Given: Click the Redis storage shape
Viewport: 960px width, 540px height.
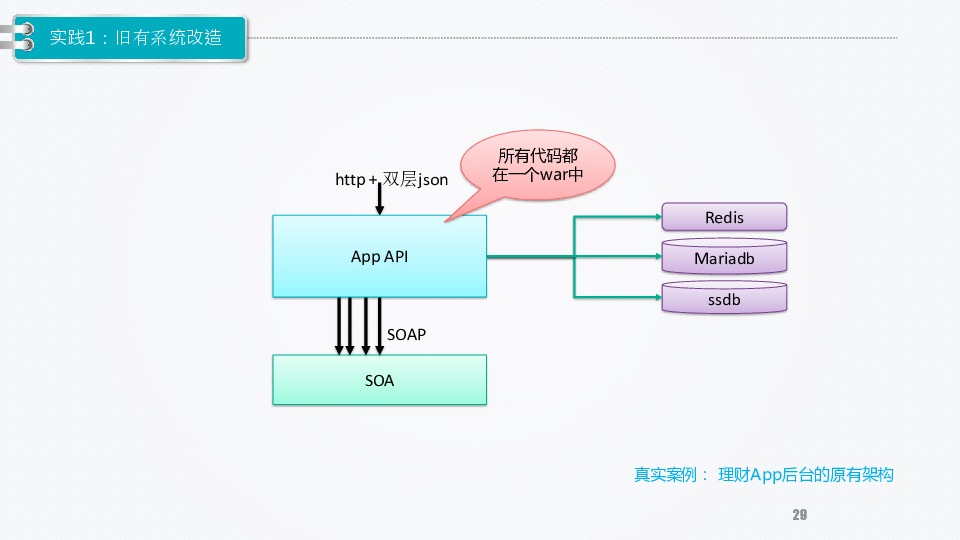Looking at the screenshot, I should click(x=724, y=217).
